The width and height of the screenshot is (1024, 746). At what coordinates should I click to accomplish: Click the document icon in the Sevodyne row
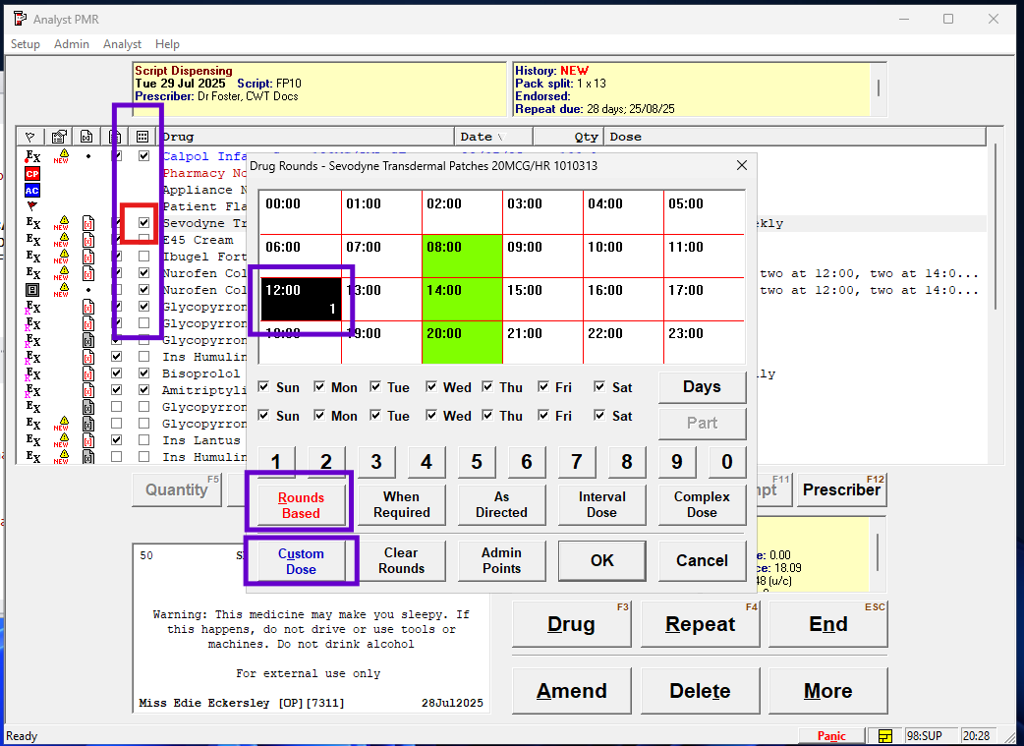coord(88,224)
